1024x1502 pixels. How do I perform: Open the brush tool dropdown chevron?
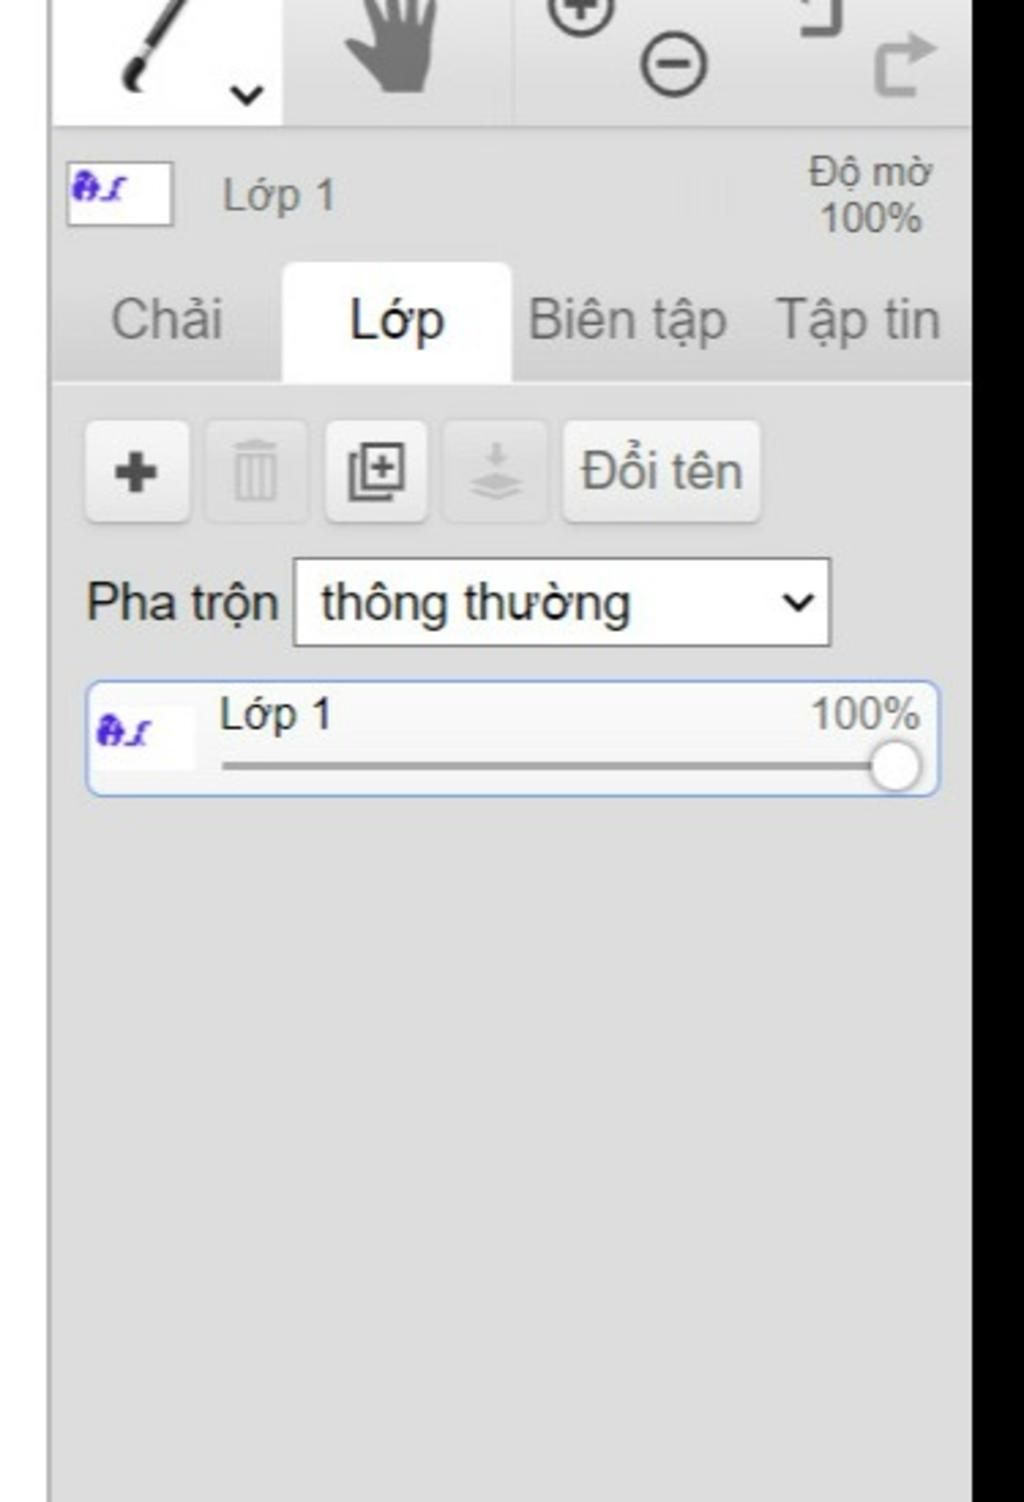(x=246, y=95)
